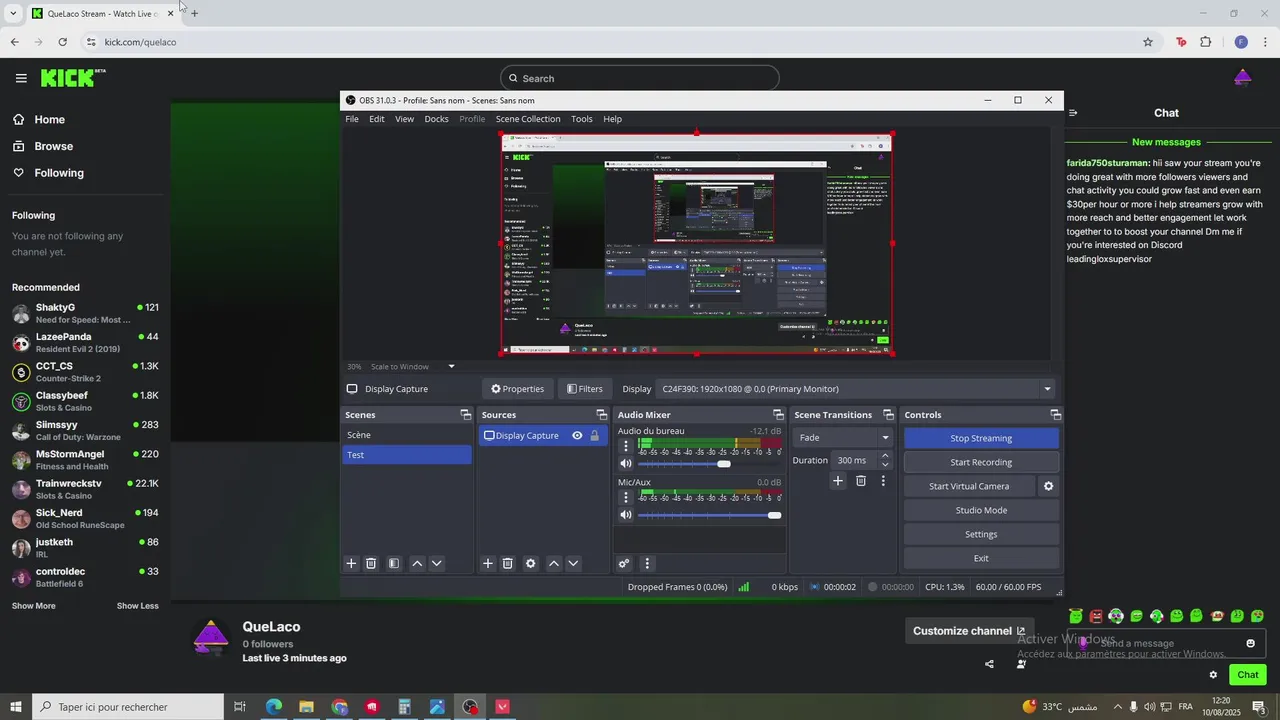This screenshot has height=720, width=1280.
Task: Toggle lock on Display Capture source
Action: pos(595,435)
